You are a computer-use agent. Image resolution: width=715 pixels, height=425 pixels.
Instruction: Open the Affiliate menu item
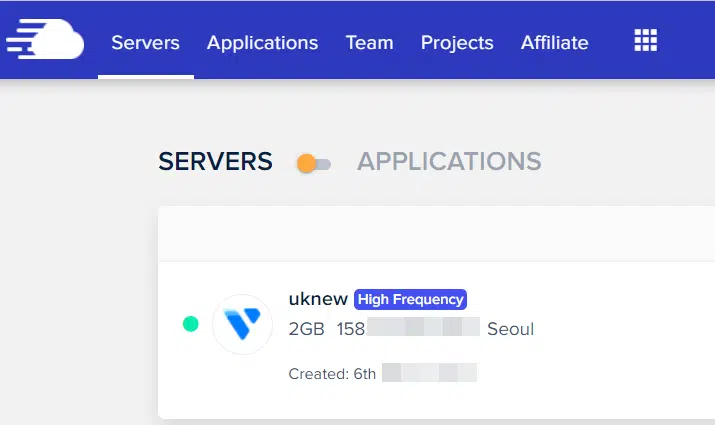554,42
